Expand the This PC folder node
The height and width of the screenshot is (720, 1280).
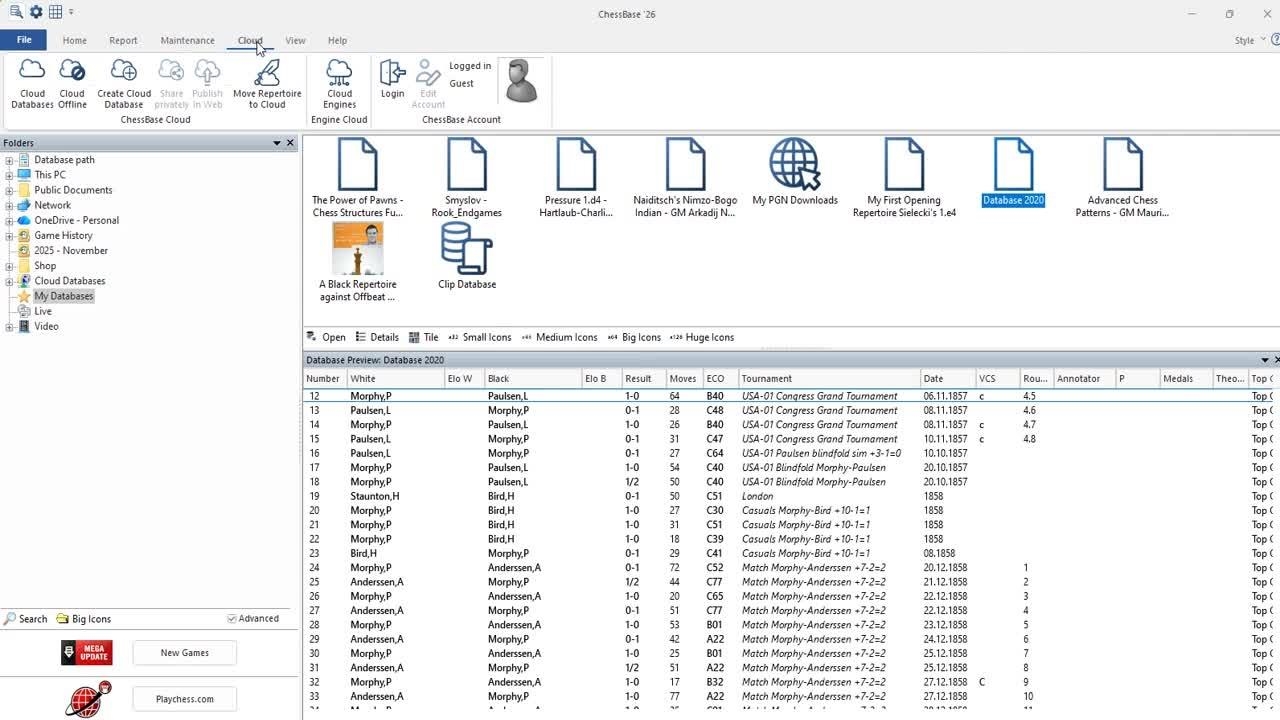pyautogui.click(x=9, y=175)
